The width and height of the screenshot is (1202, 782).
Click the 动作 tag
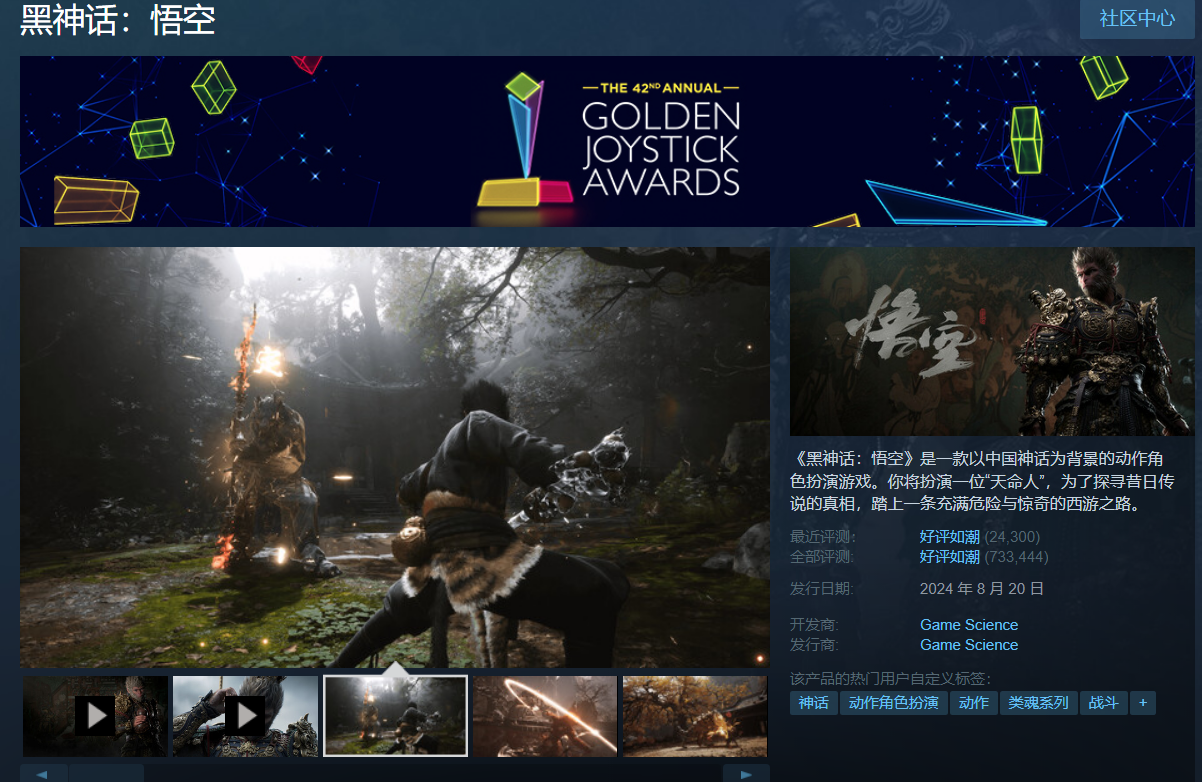[x=973, y=703]
